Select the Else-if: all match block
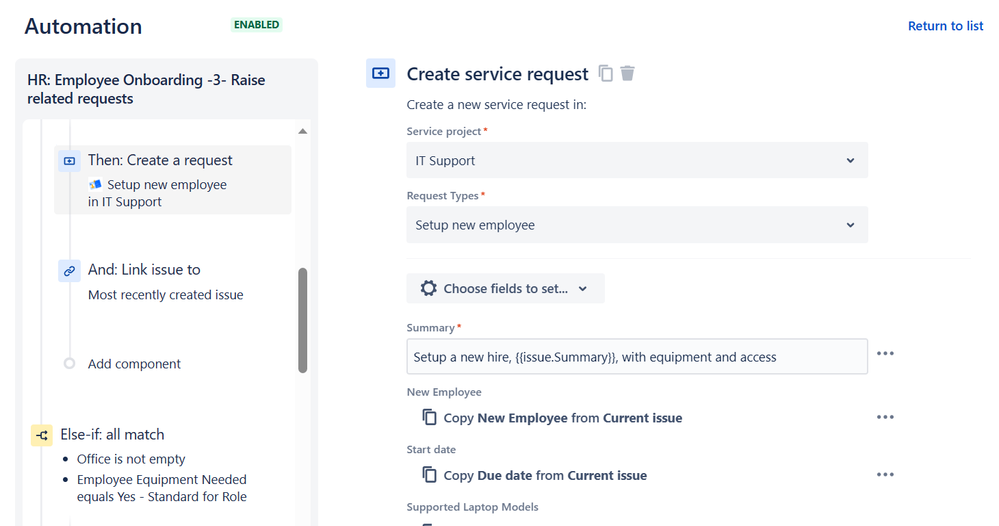This screenshot has width=999, height=526. pyautogui.click(x=112, y=435)
